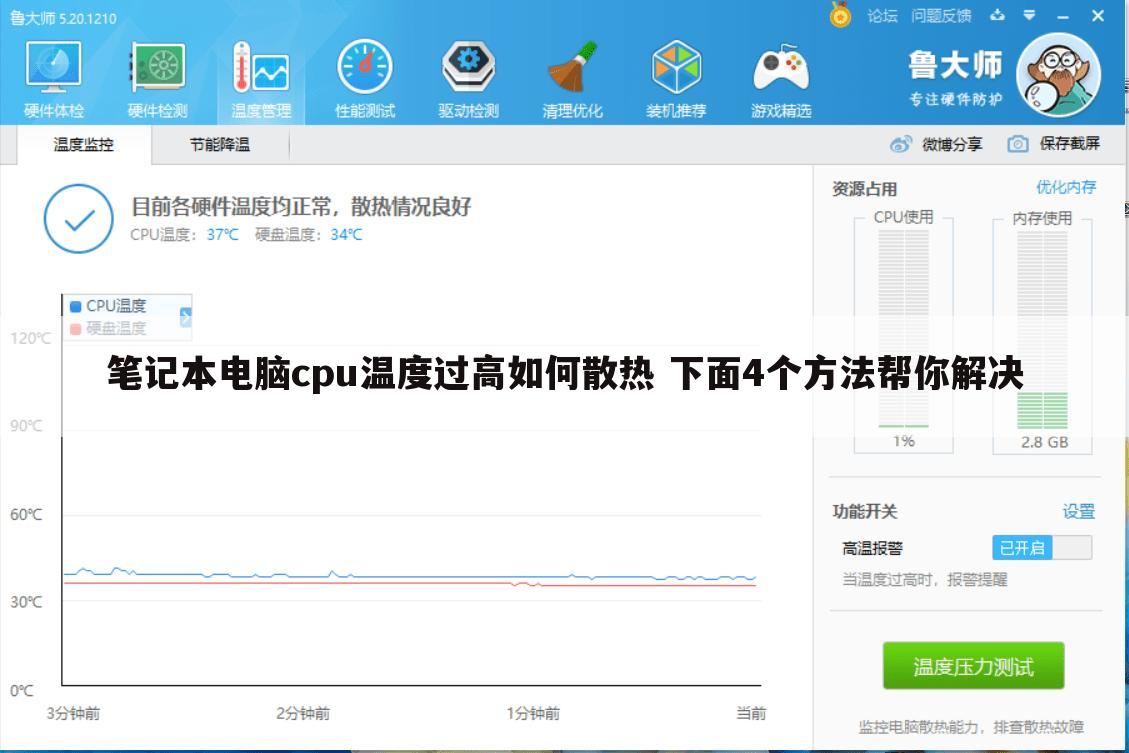Viewport: 1129px width, 753px height.
Task: Click the 3分钟前 axis label
Action: point(73,713)
